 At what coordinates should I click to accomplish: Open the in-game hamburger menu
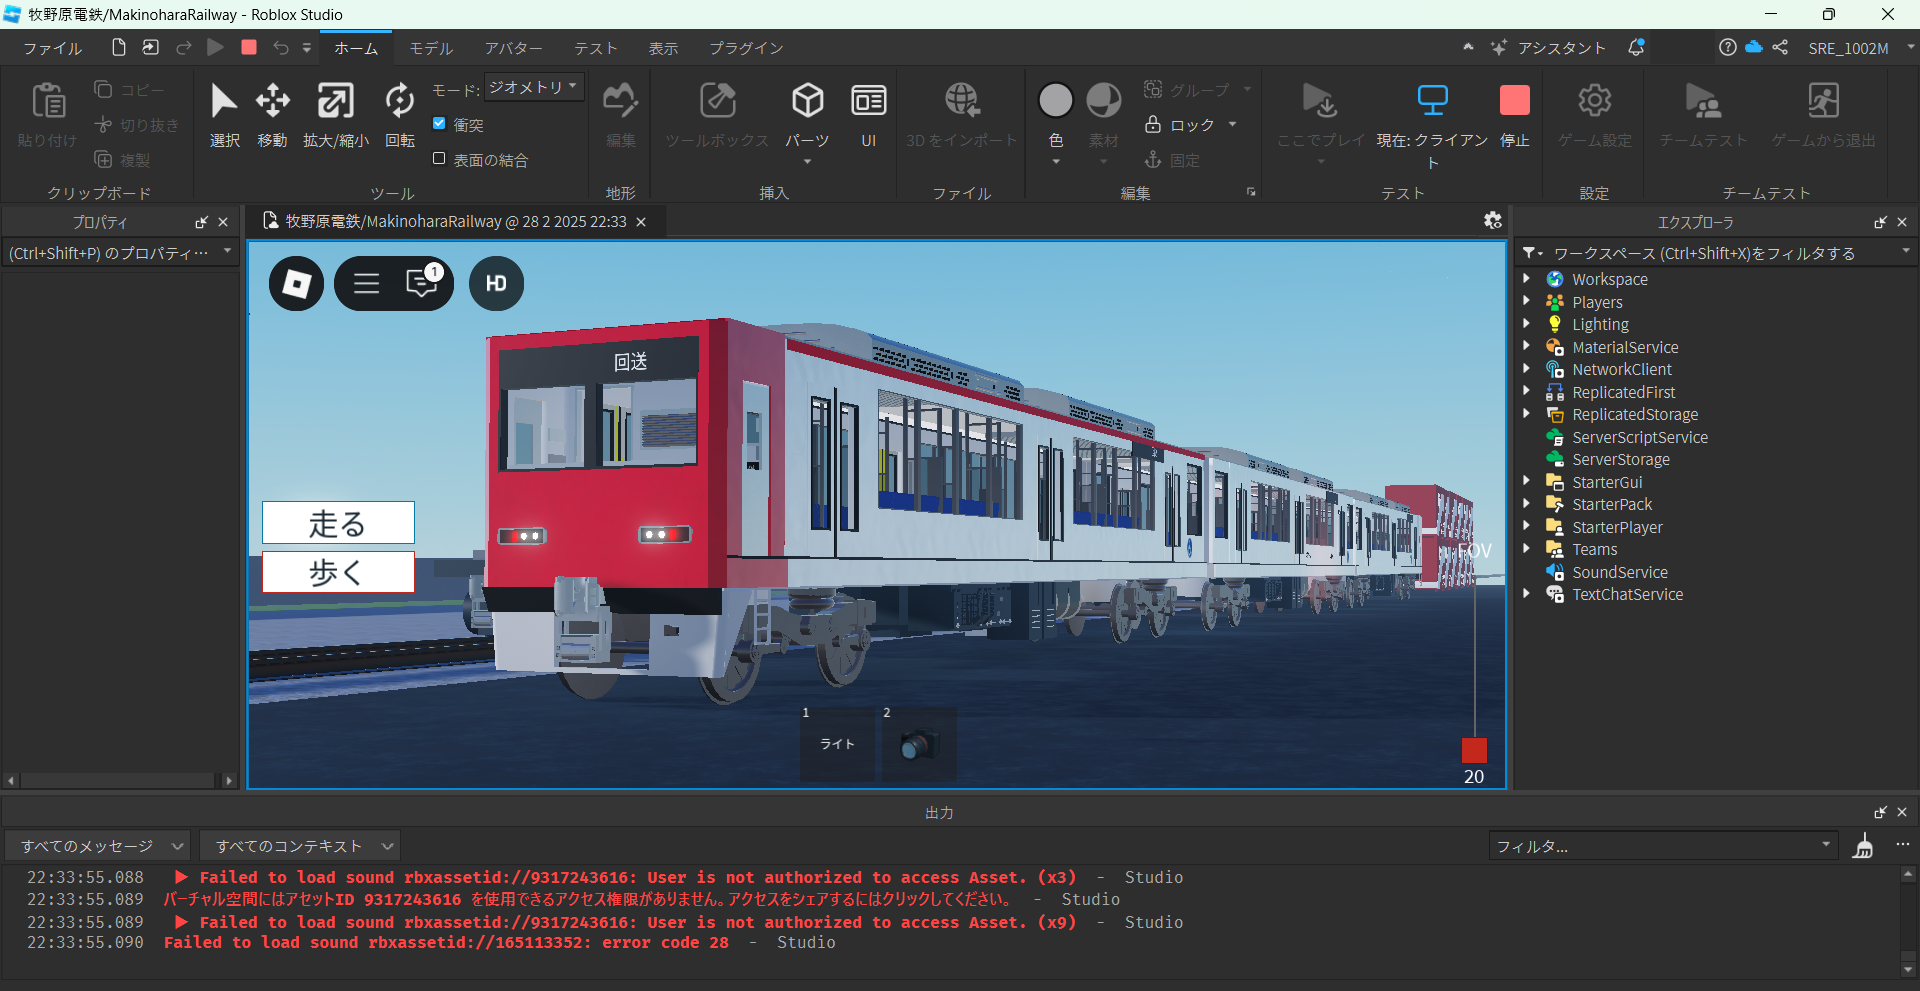click(366, 283)
